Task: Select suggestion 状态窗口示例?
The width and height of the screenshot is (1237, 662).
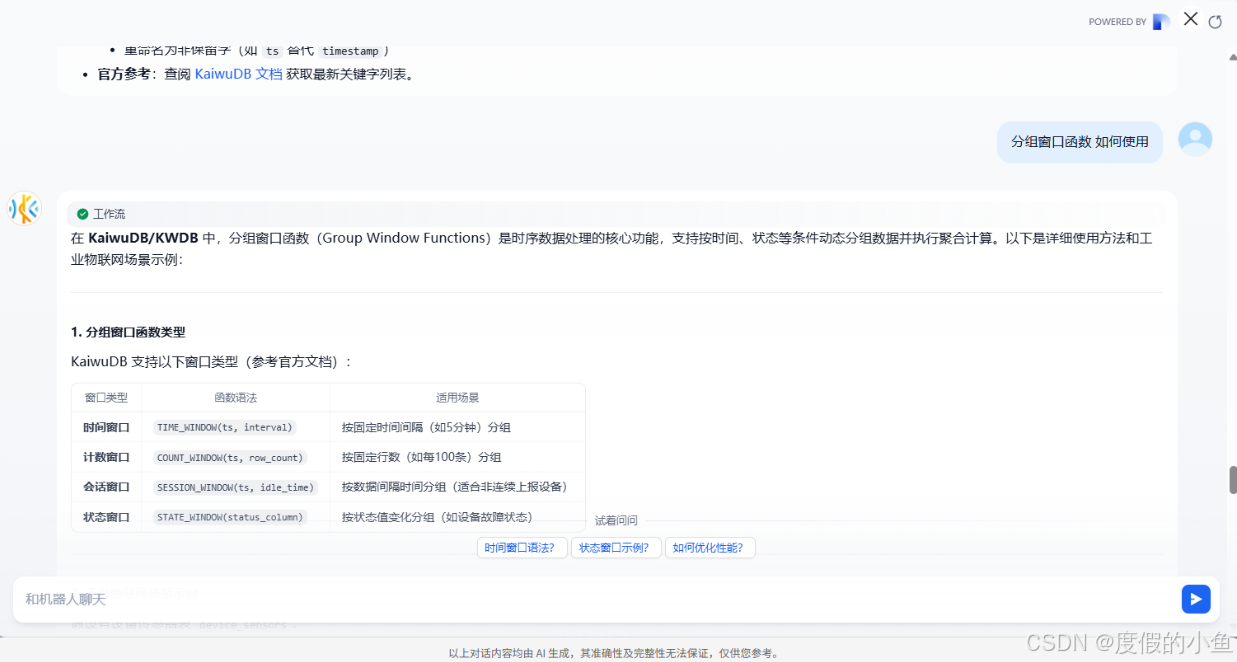Action: 615,548
